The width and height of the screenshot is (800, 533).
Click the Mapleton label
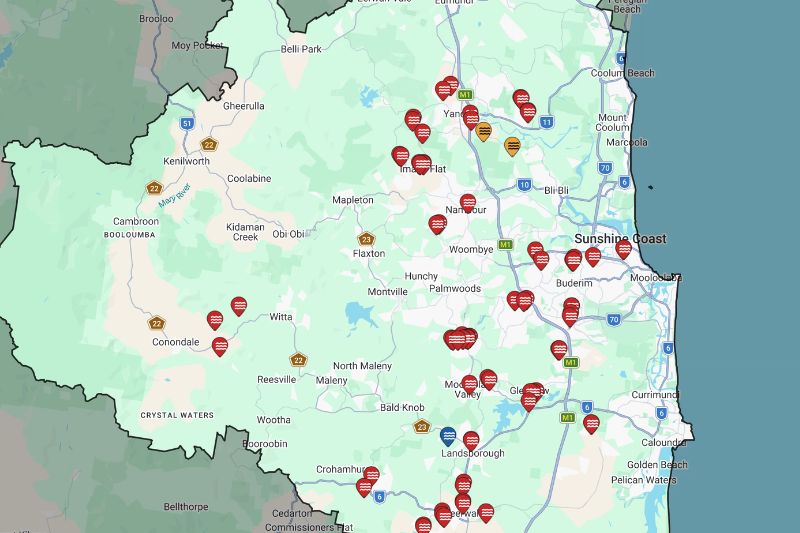tap(353, 200)
